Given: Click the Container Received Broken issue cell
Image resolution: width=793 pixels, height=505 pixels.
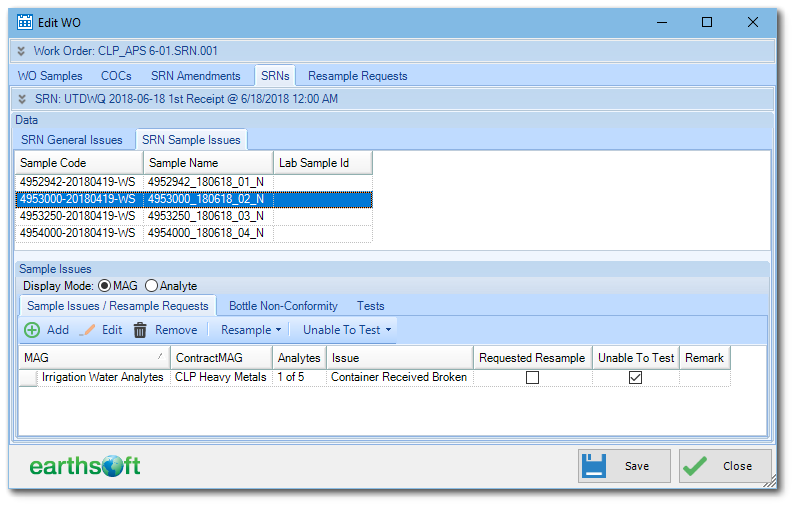Looking at the screenshot, I should [x=399, y=377].
